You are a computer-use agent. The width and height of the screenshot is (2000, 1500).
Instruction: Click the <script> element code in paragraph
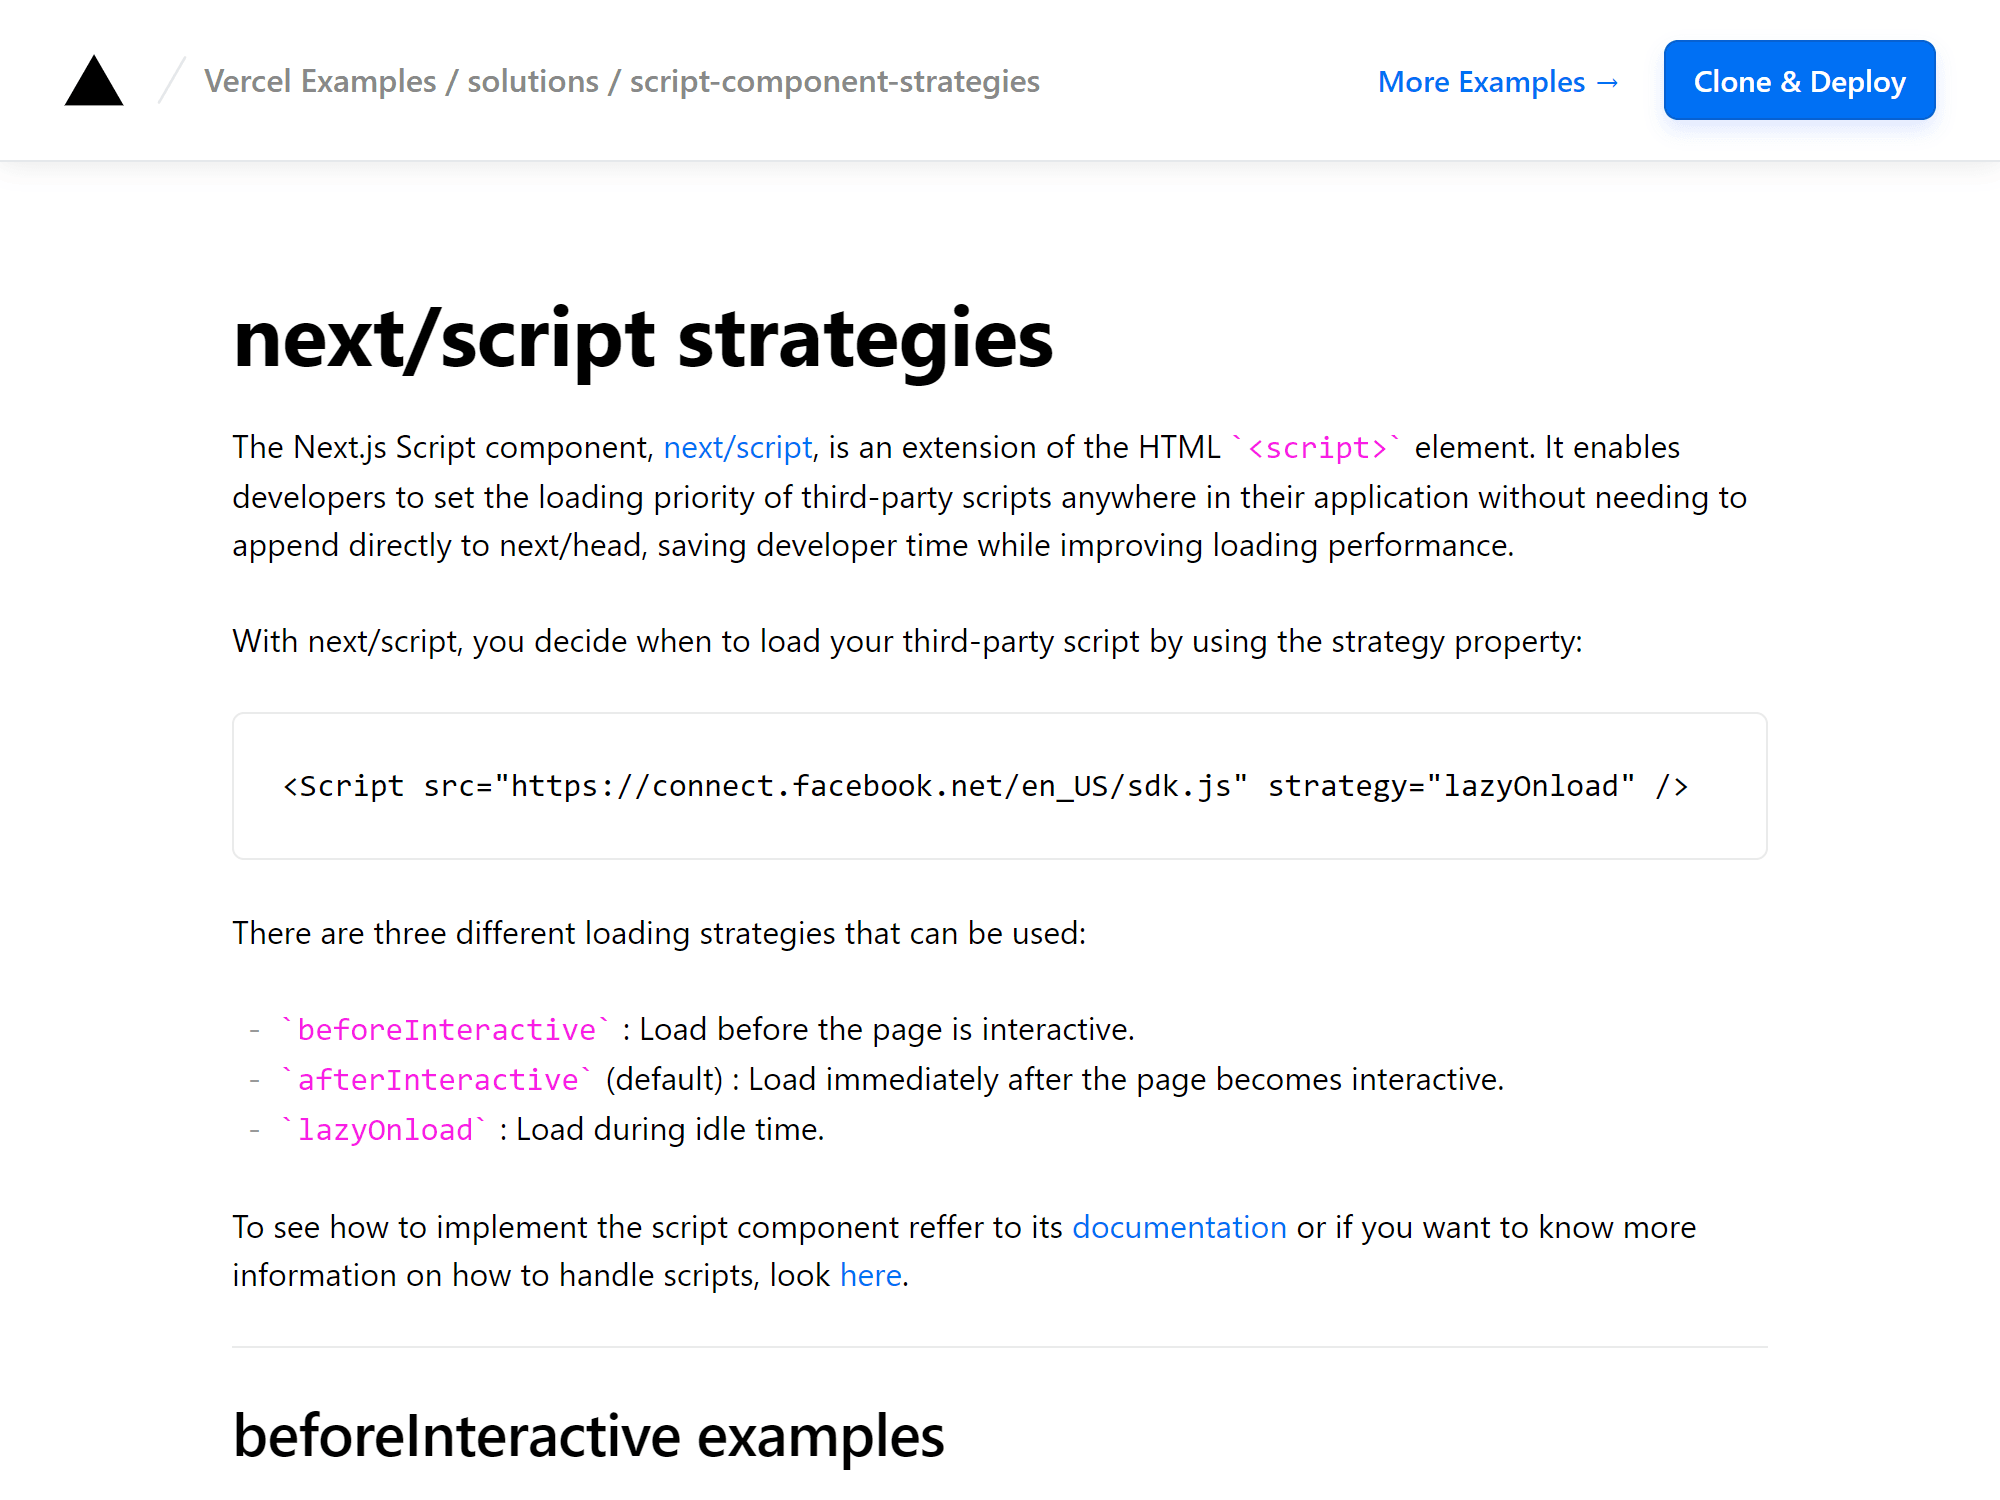[1317, 448]
